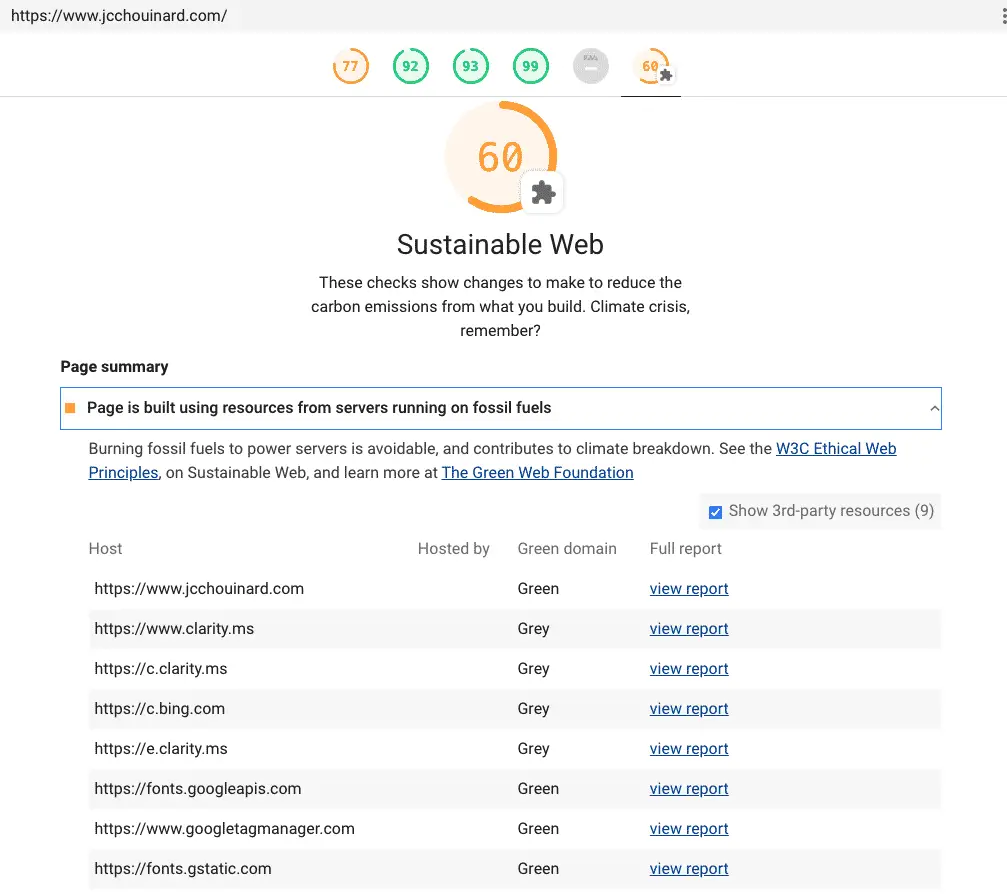View report for www.jcchouinard.com

coord(688,589)
